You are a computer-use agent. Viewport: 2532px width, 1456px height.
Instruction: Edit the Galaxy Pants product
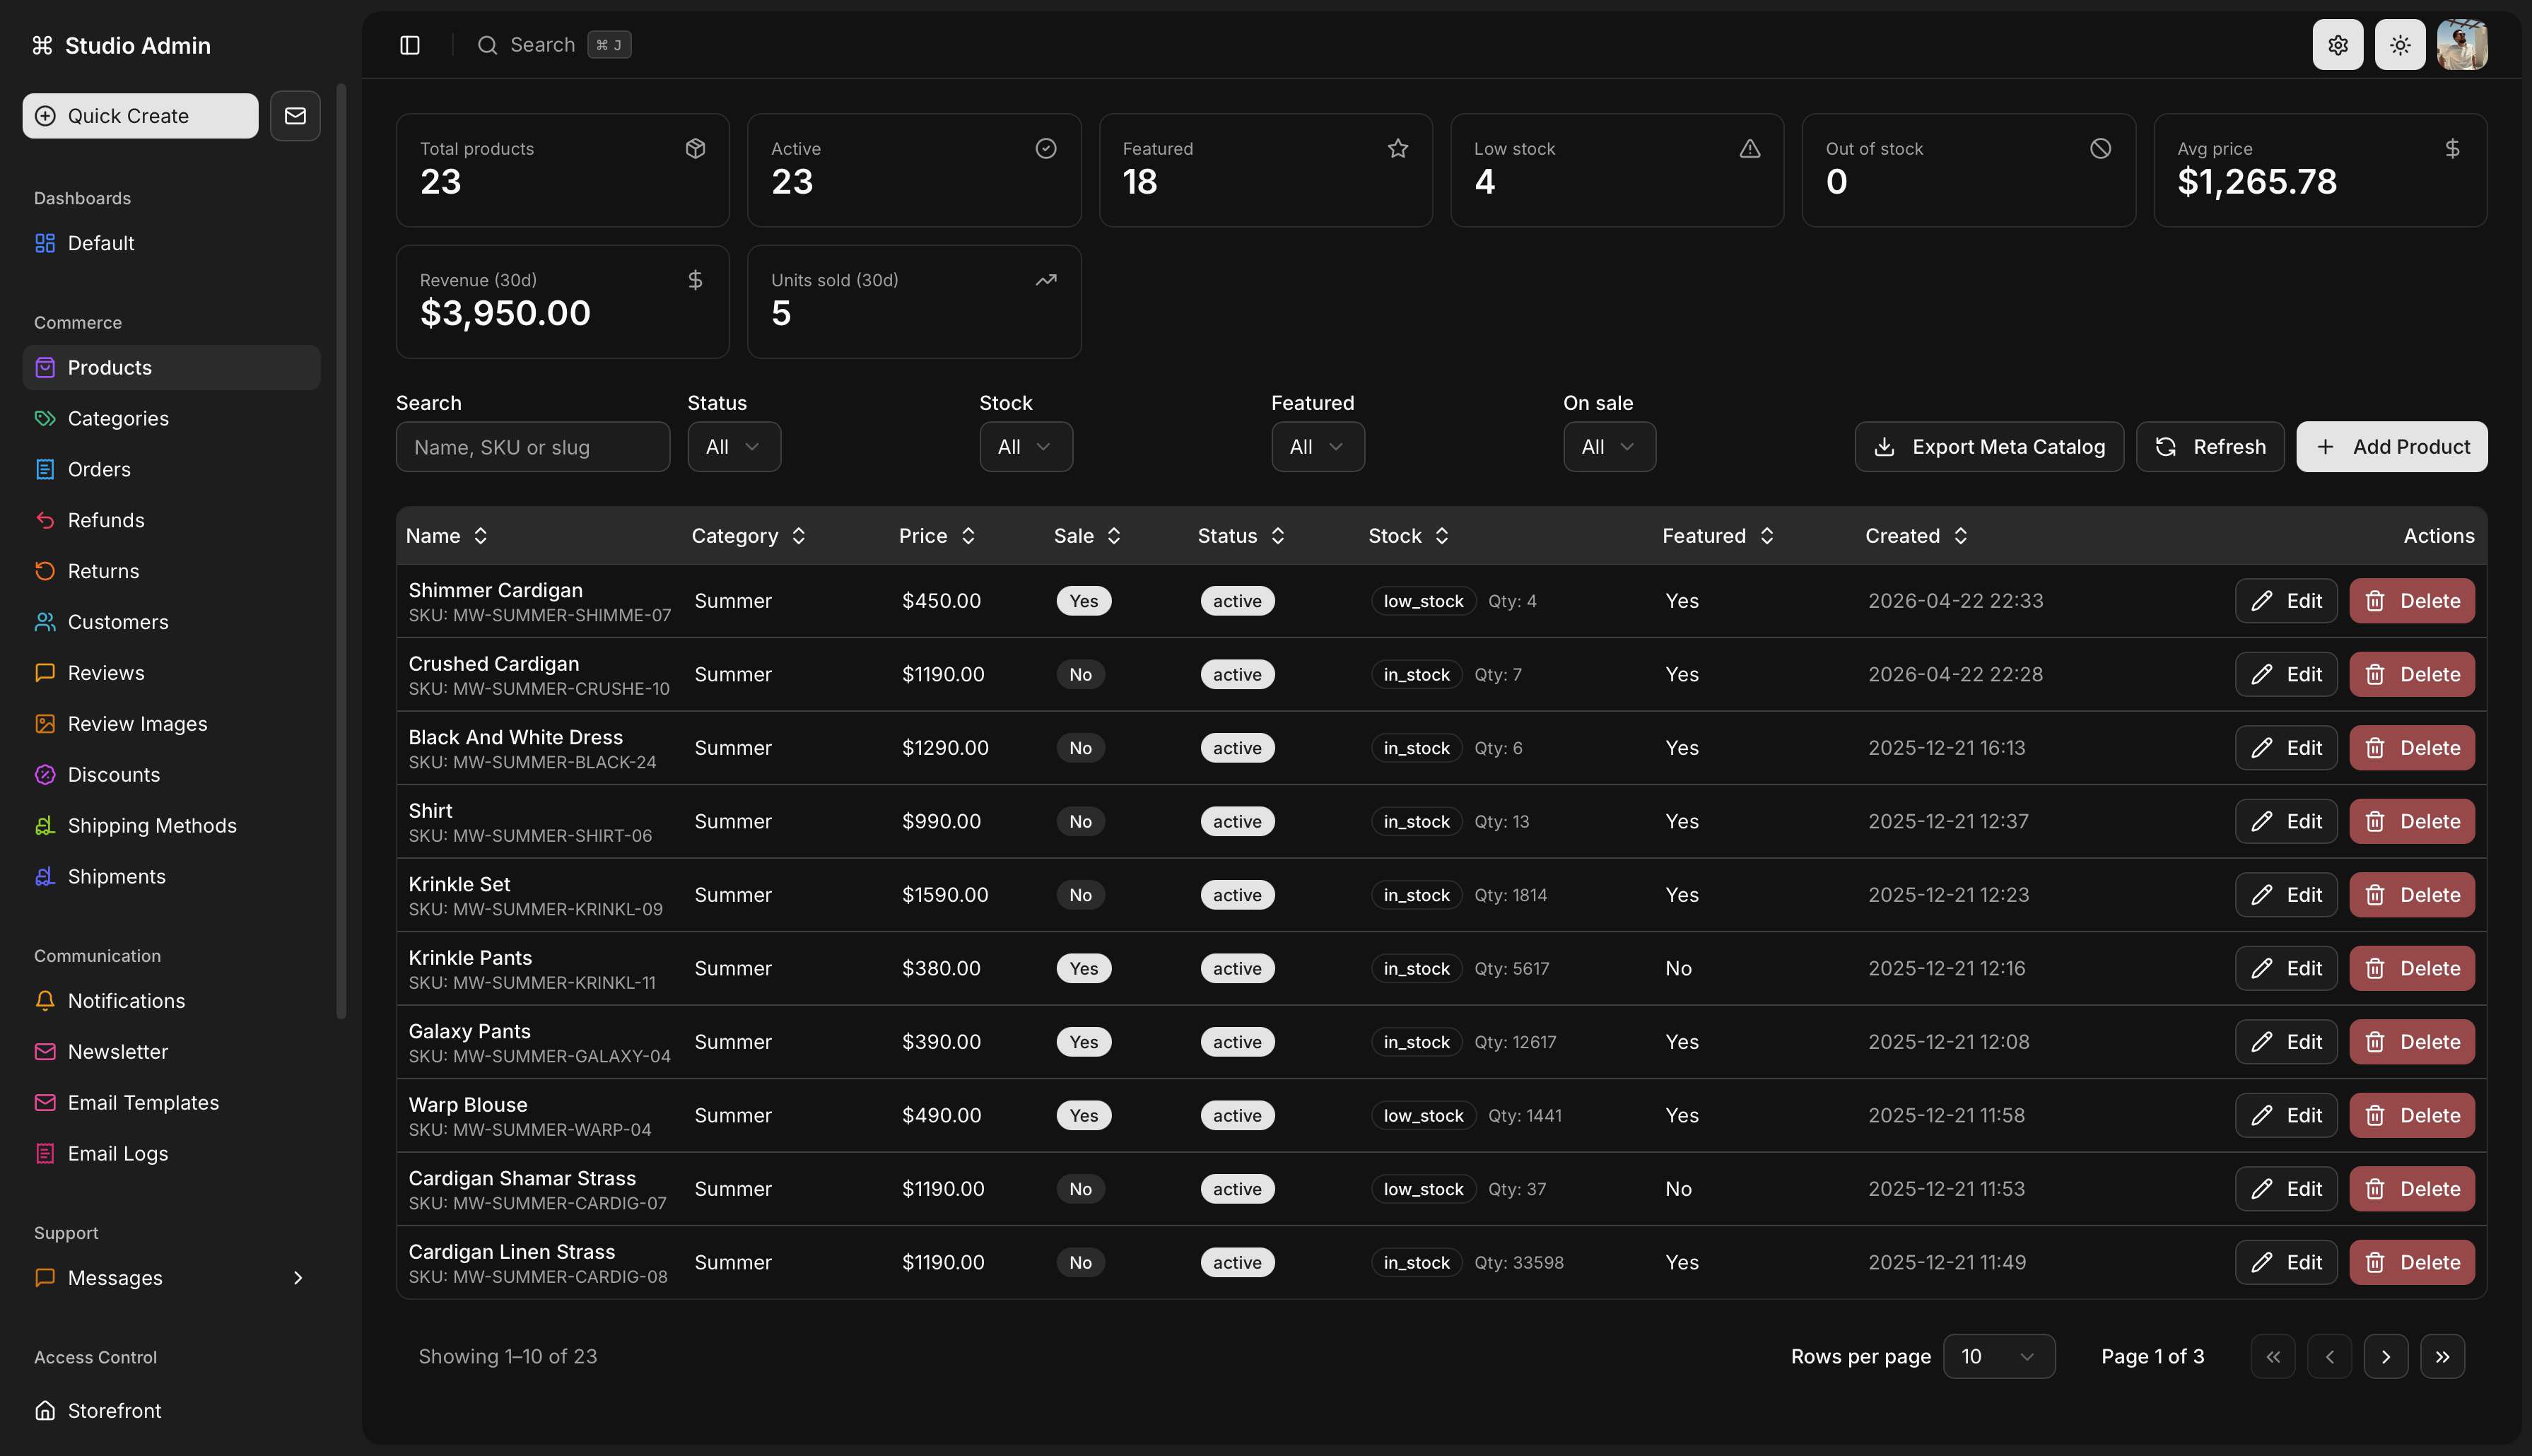coord(2286,1042)
